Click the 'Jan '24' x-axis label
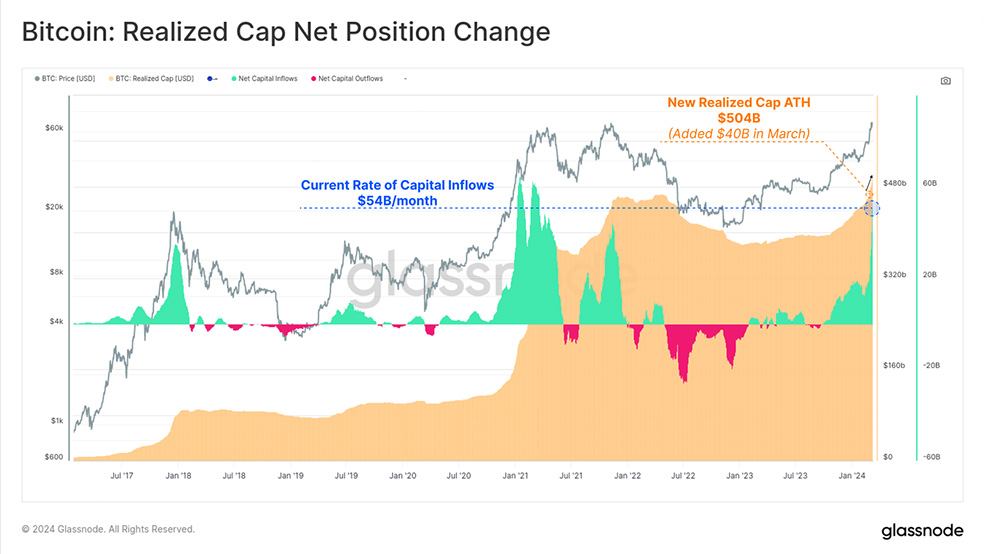The width and height of the screenshot is (984, 554). [x=852, y=478]
